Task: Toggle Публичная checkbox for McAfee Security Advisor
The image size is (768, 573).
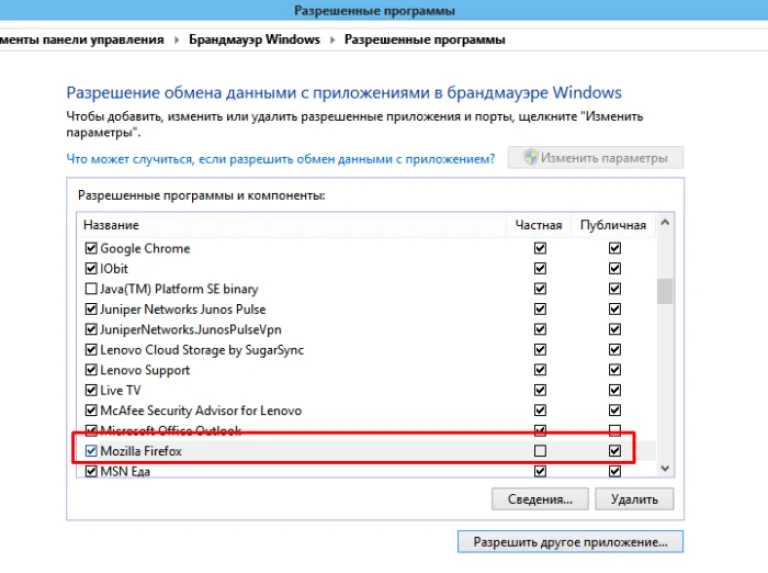Action: coord(615,410)
